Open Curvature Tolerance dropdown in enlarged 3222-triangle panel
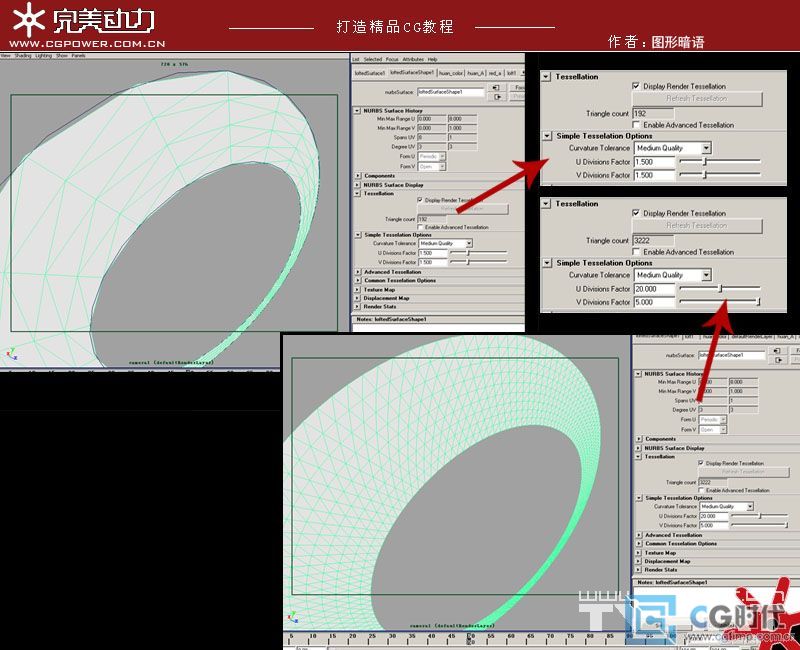Image resolution: width=800 pixels, height=650 pixels. coord(673,275)
